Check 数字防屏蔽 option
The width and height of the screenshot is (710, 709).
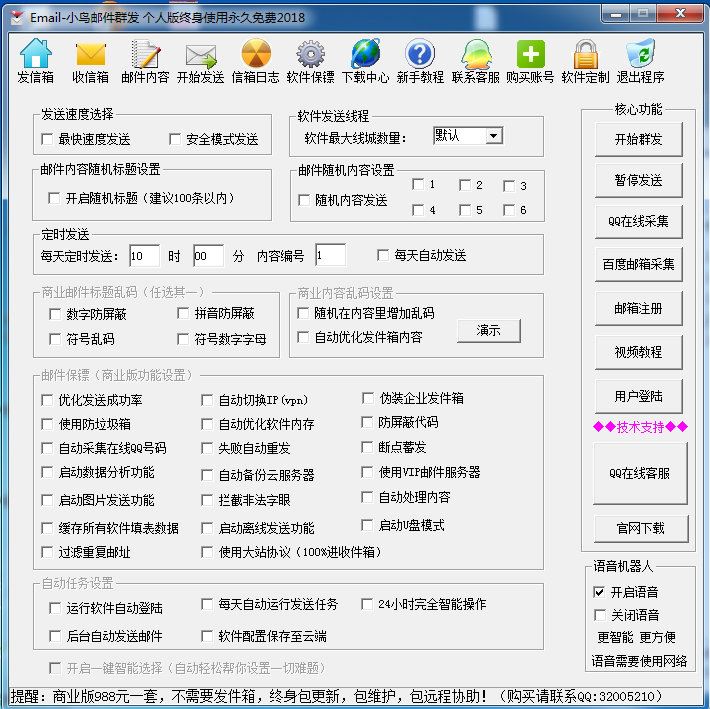[x=55, y=314]
